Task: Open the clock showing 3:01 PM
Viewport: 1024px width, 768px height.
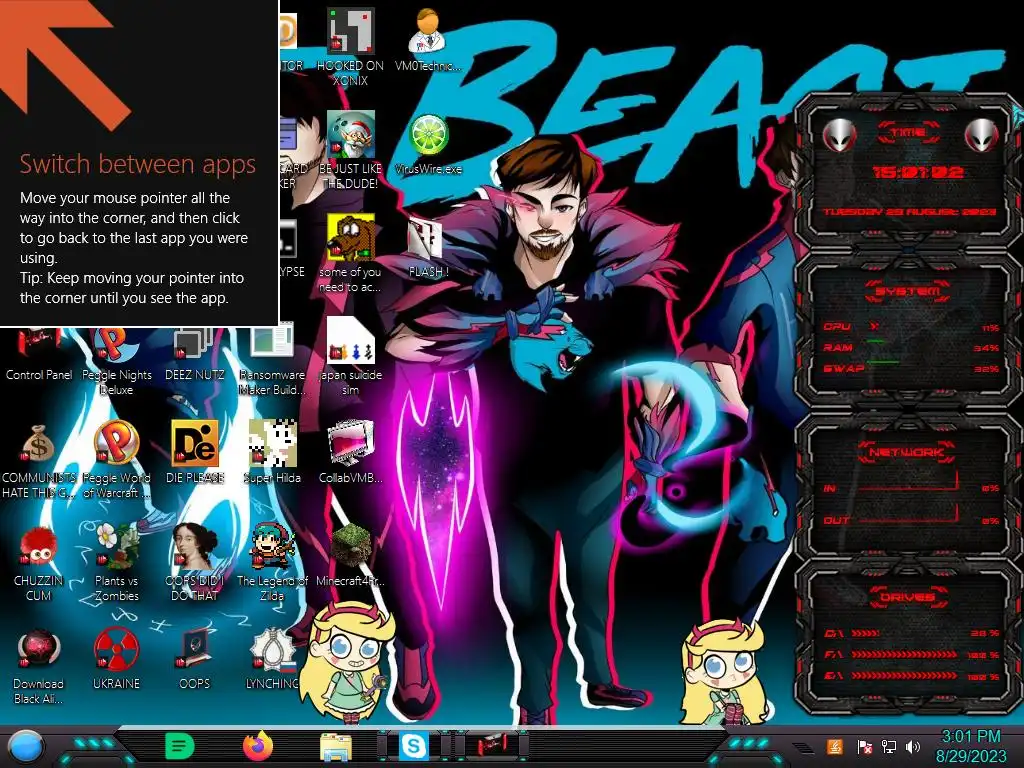Action: click(x=970, y=746)
